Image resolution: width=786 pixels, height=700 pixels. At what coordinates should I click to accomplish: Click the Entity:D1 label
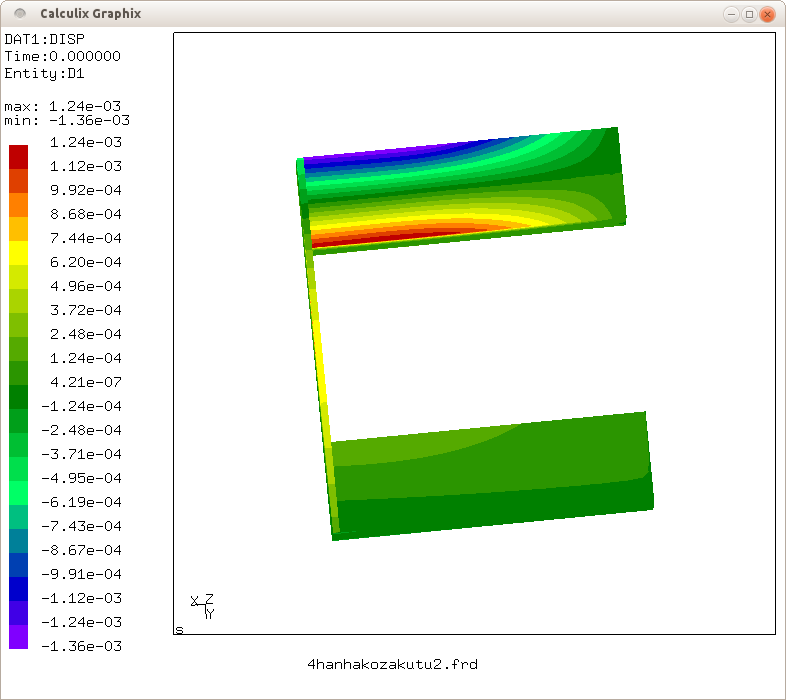pos(44,74)
